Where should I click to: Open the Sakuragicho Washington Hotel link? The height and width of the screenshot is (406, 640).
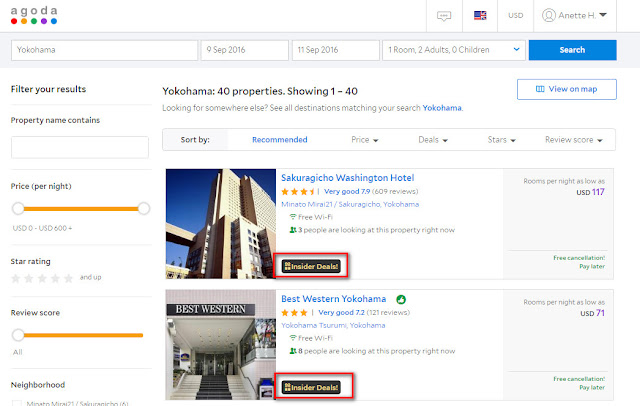347,178
